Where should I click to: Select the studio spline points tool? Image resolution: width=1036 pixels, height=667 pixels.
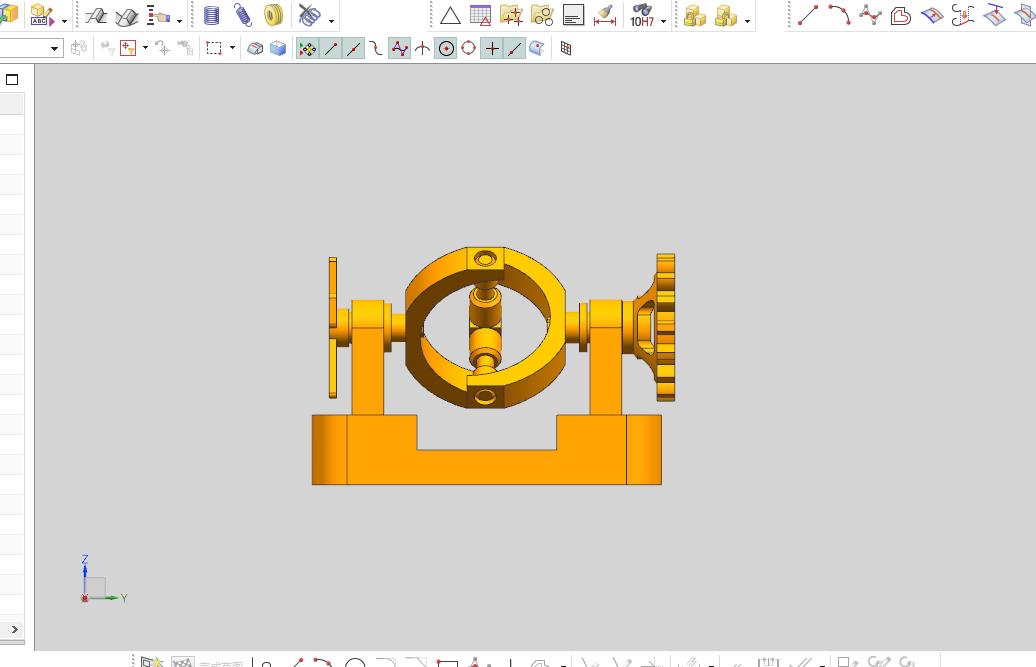[870, 15]
